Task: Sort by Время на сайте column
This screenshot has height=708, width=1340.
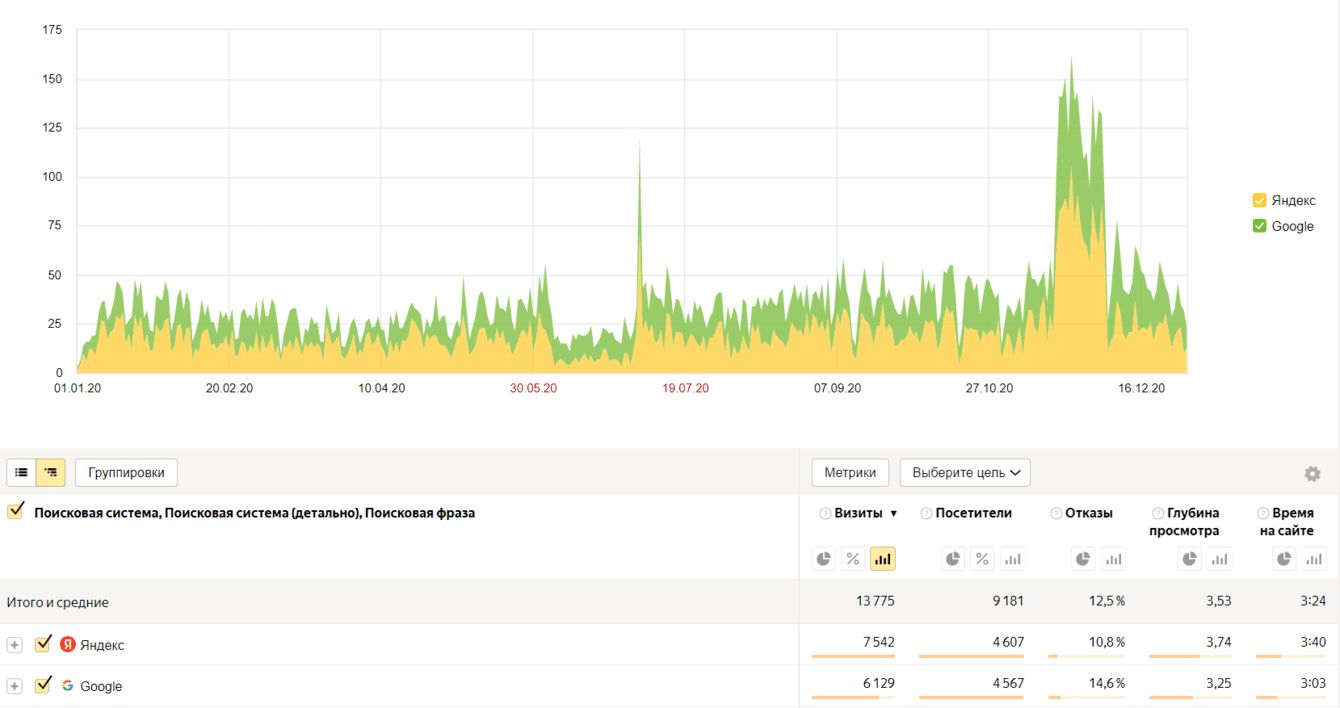Action: [x=1287, y=522]
